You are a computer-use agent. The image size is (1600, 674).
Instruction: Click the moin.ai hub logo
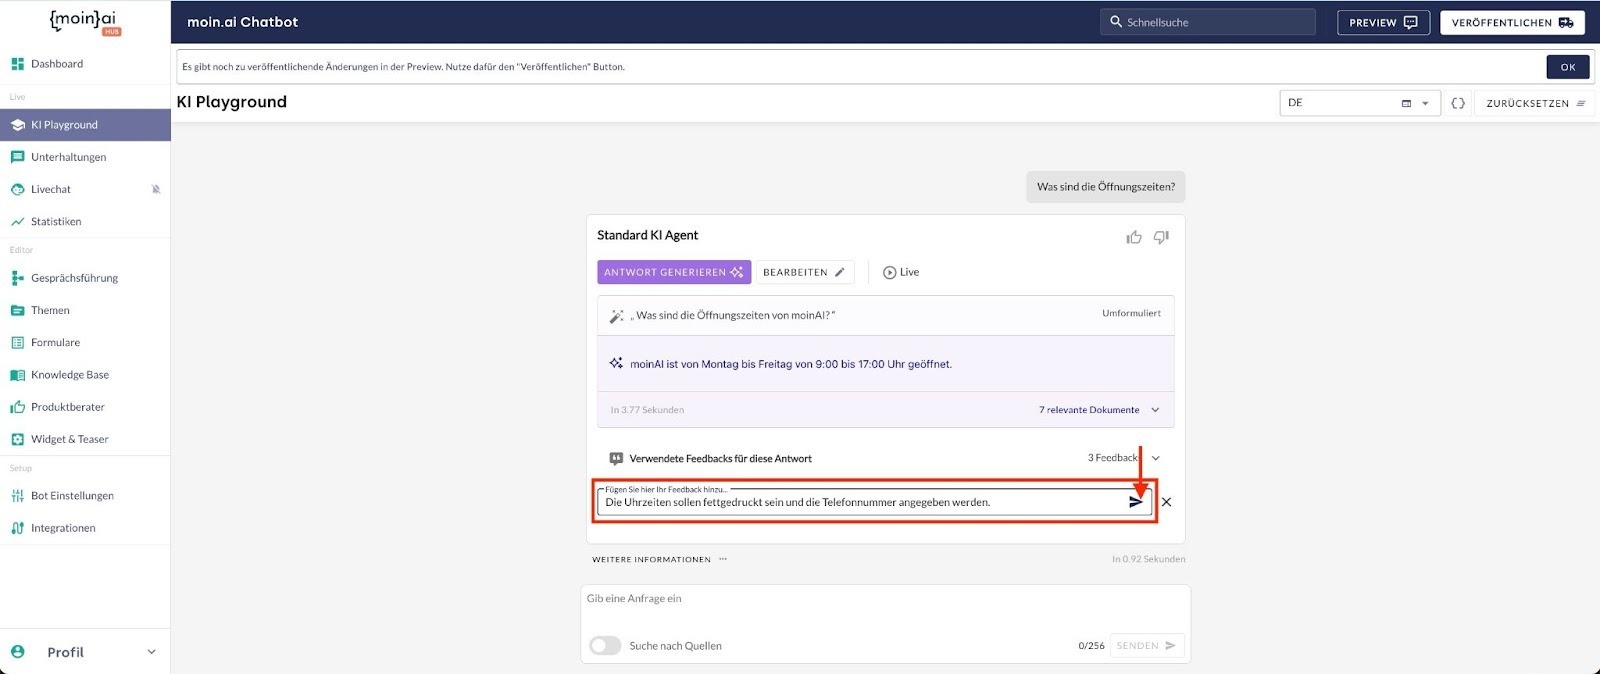(84, 22)
